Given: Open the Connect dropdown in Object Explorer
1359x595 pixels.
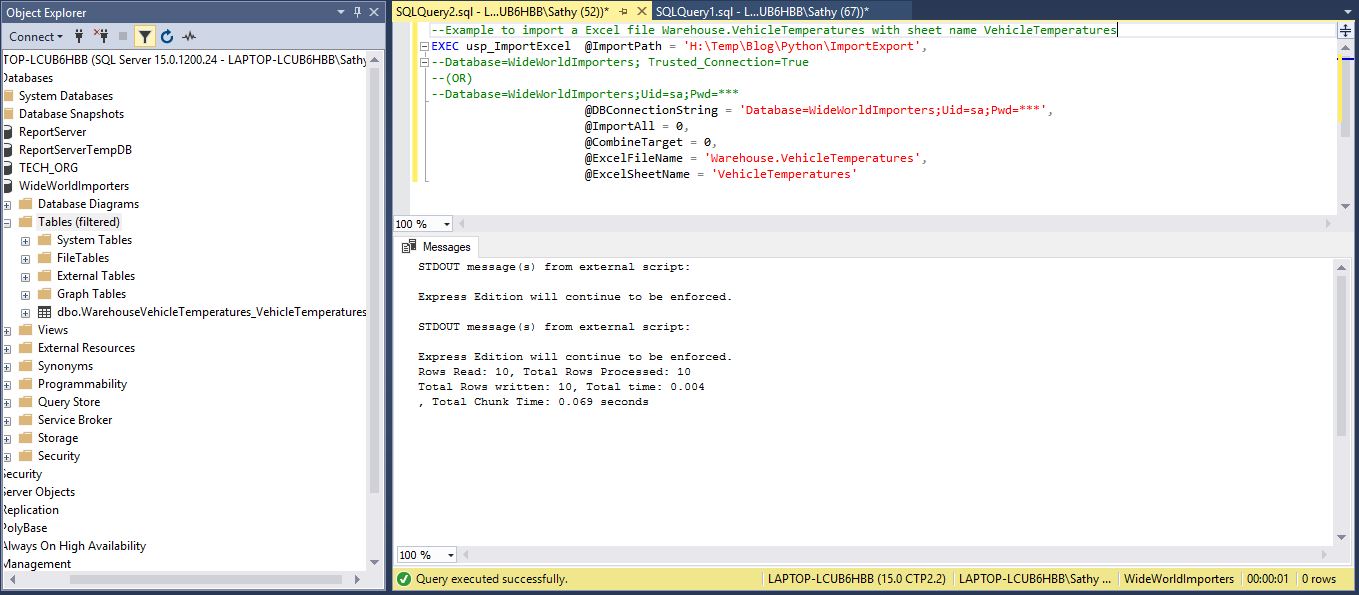Looking at the screenshot, I should tap(36, 37).
